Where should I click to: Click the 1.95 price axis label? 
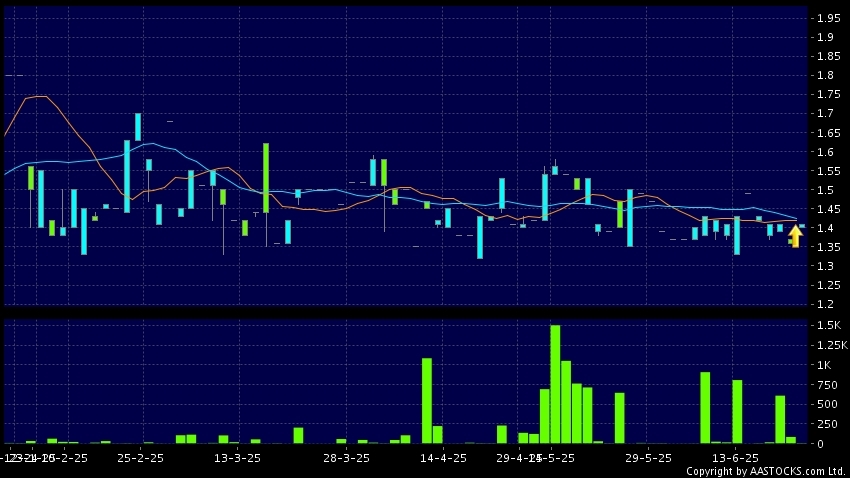(x=828, y=18)
